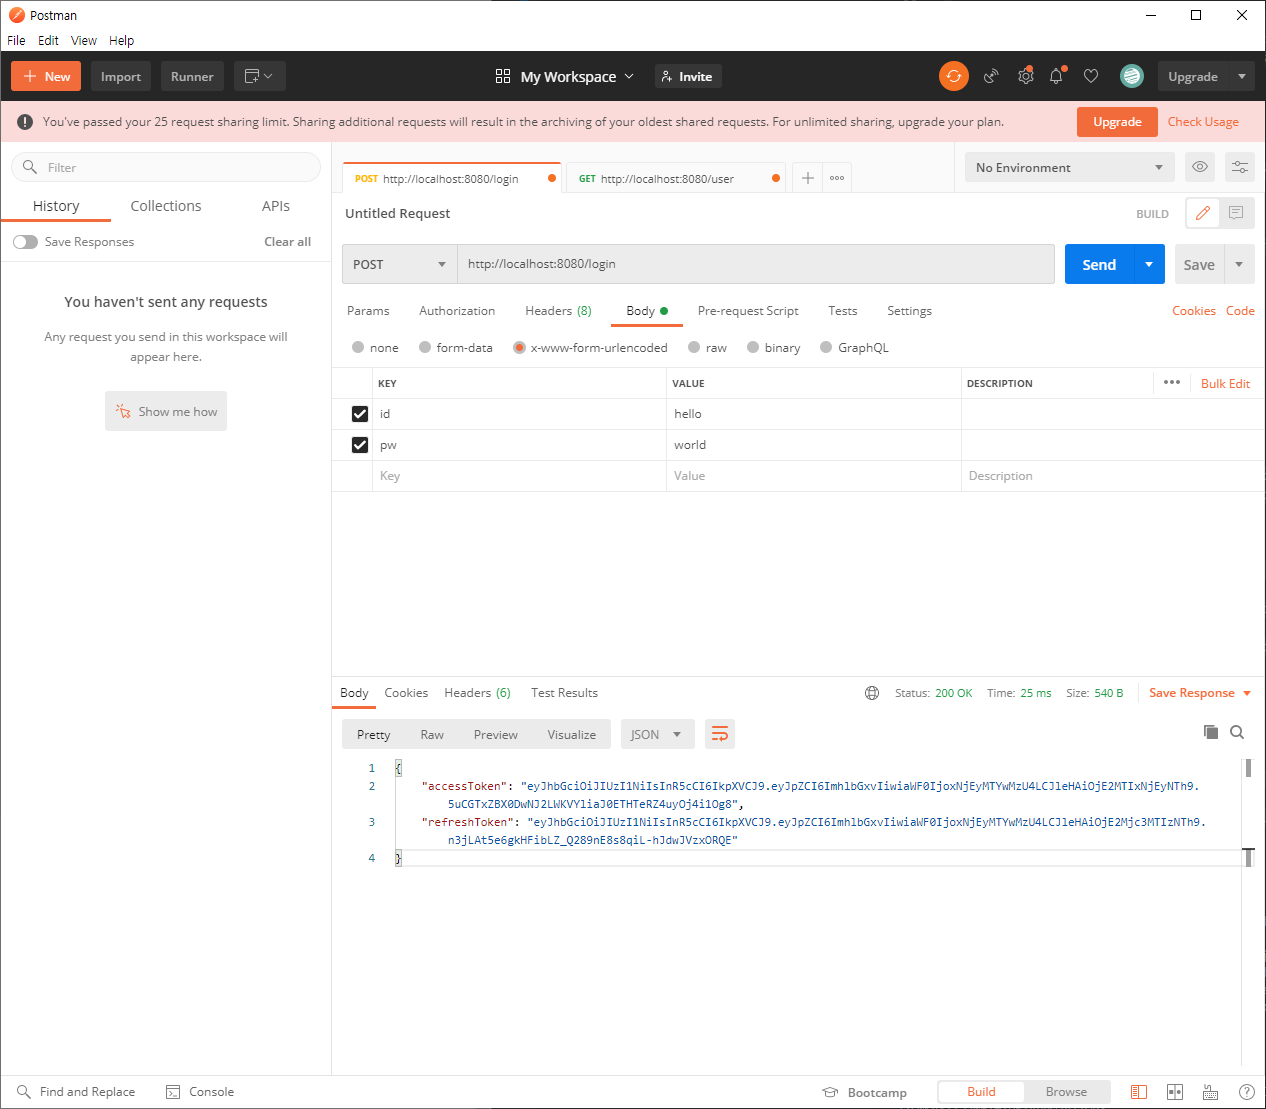
Task: Open the request Headers (8) tab
Action: 558,311
